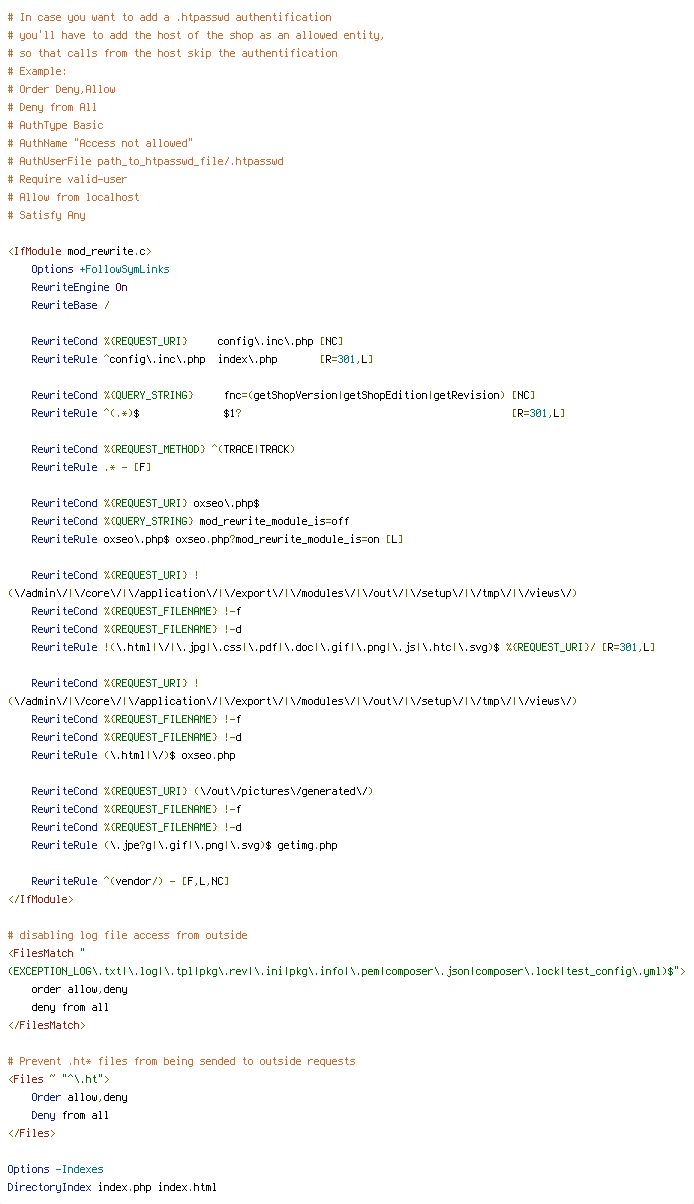
Task: Select capitalized 'Order allow,deny' inside Files block
Action: pyautogui.click(x=79, y=1097)
